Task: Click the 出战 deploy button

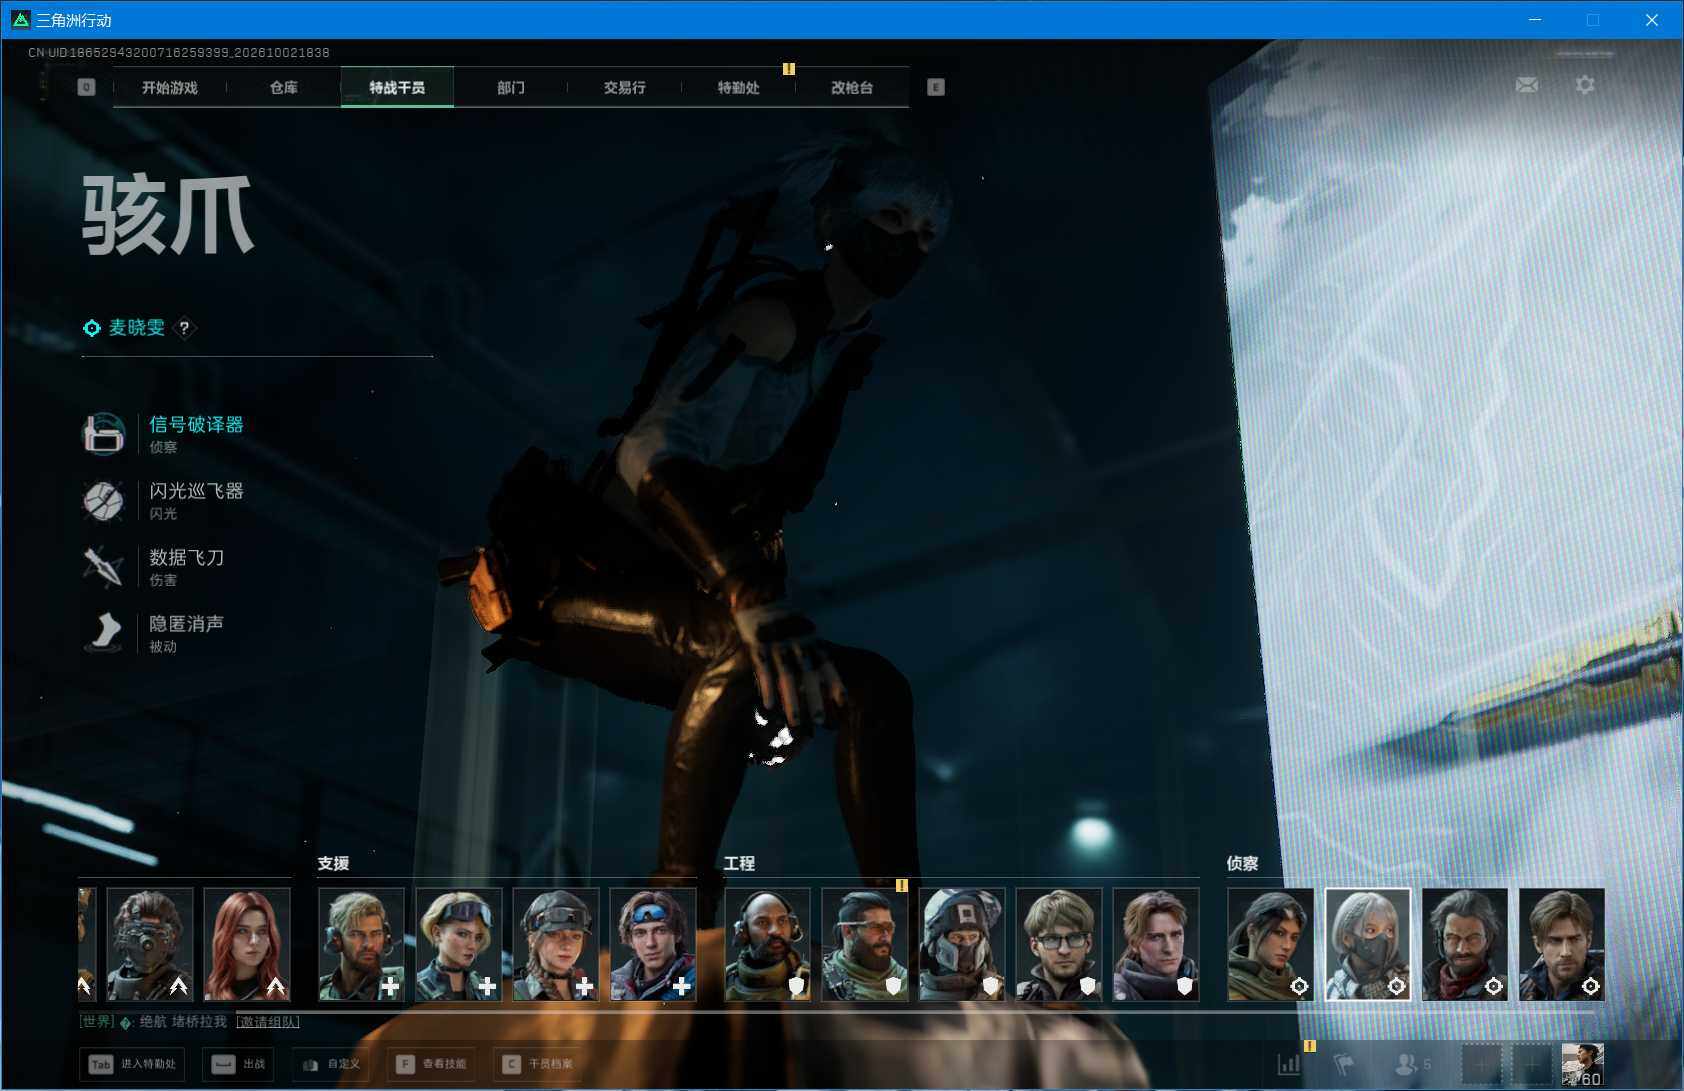Action: [239, 1064]
